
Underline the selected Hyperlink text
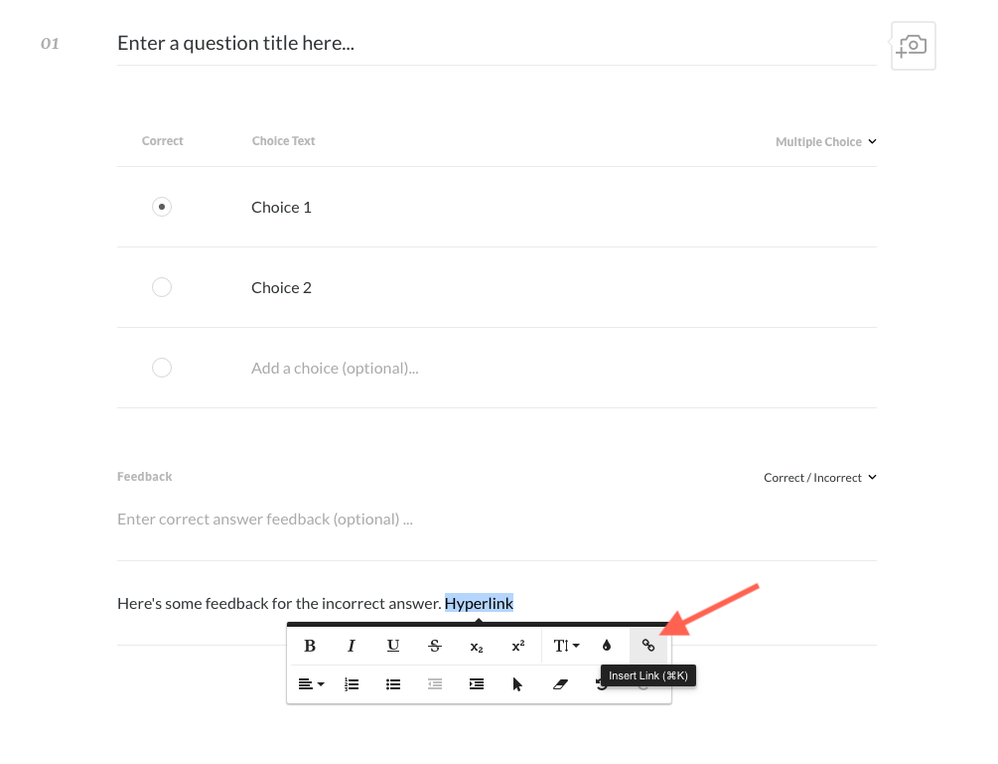click(x=393, y=646)
